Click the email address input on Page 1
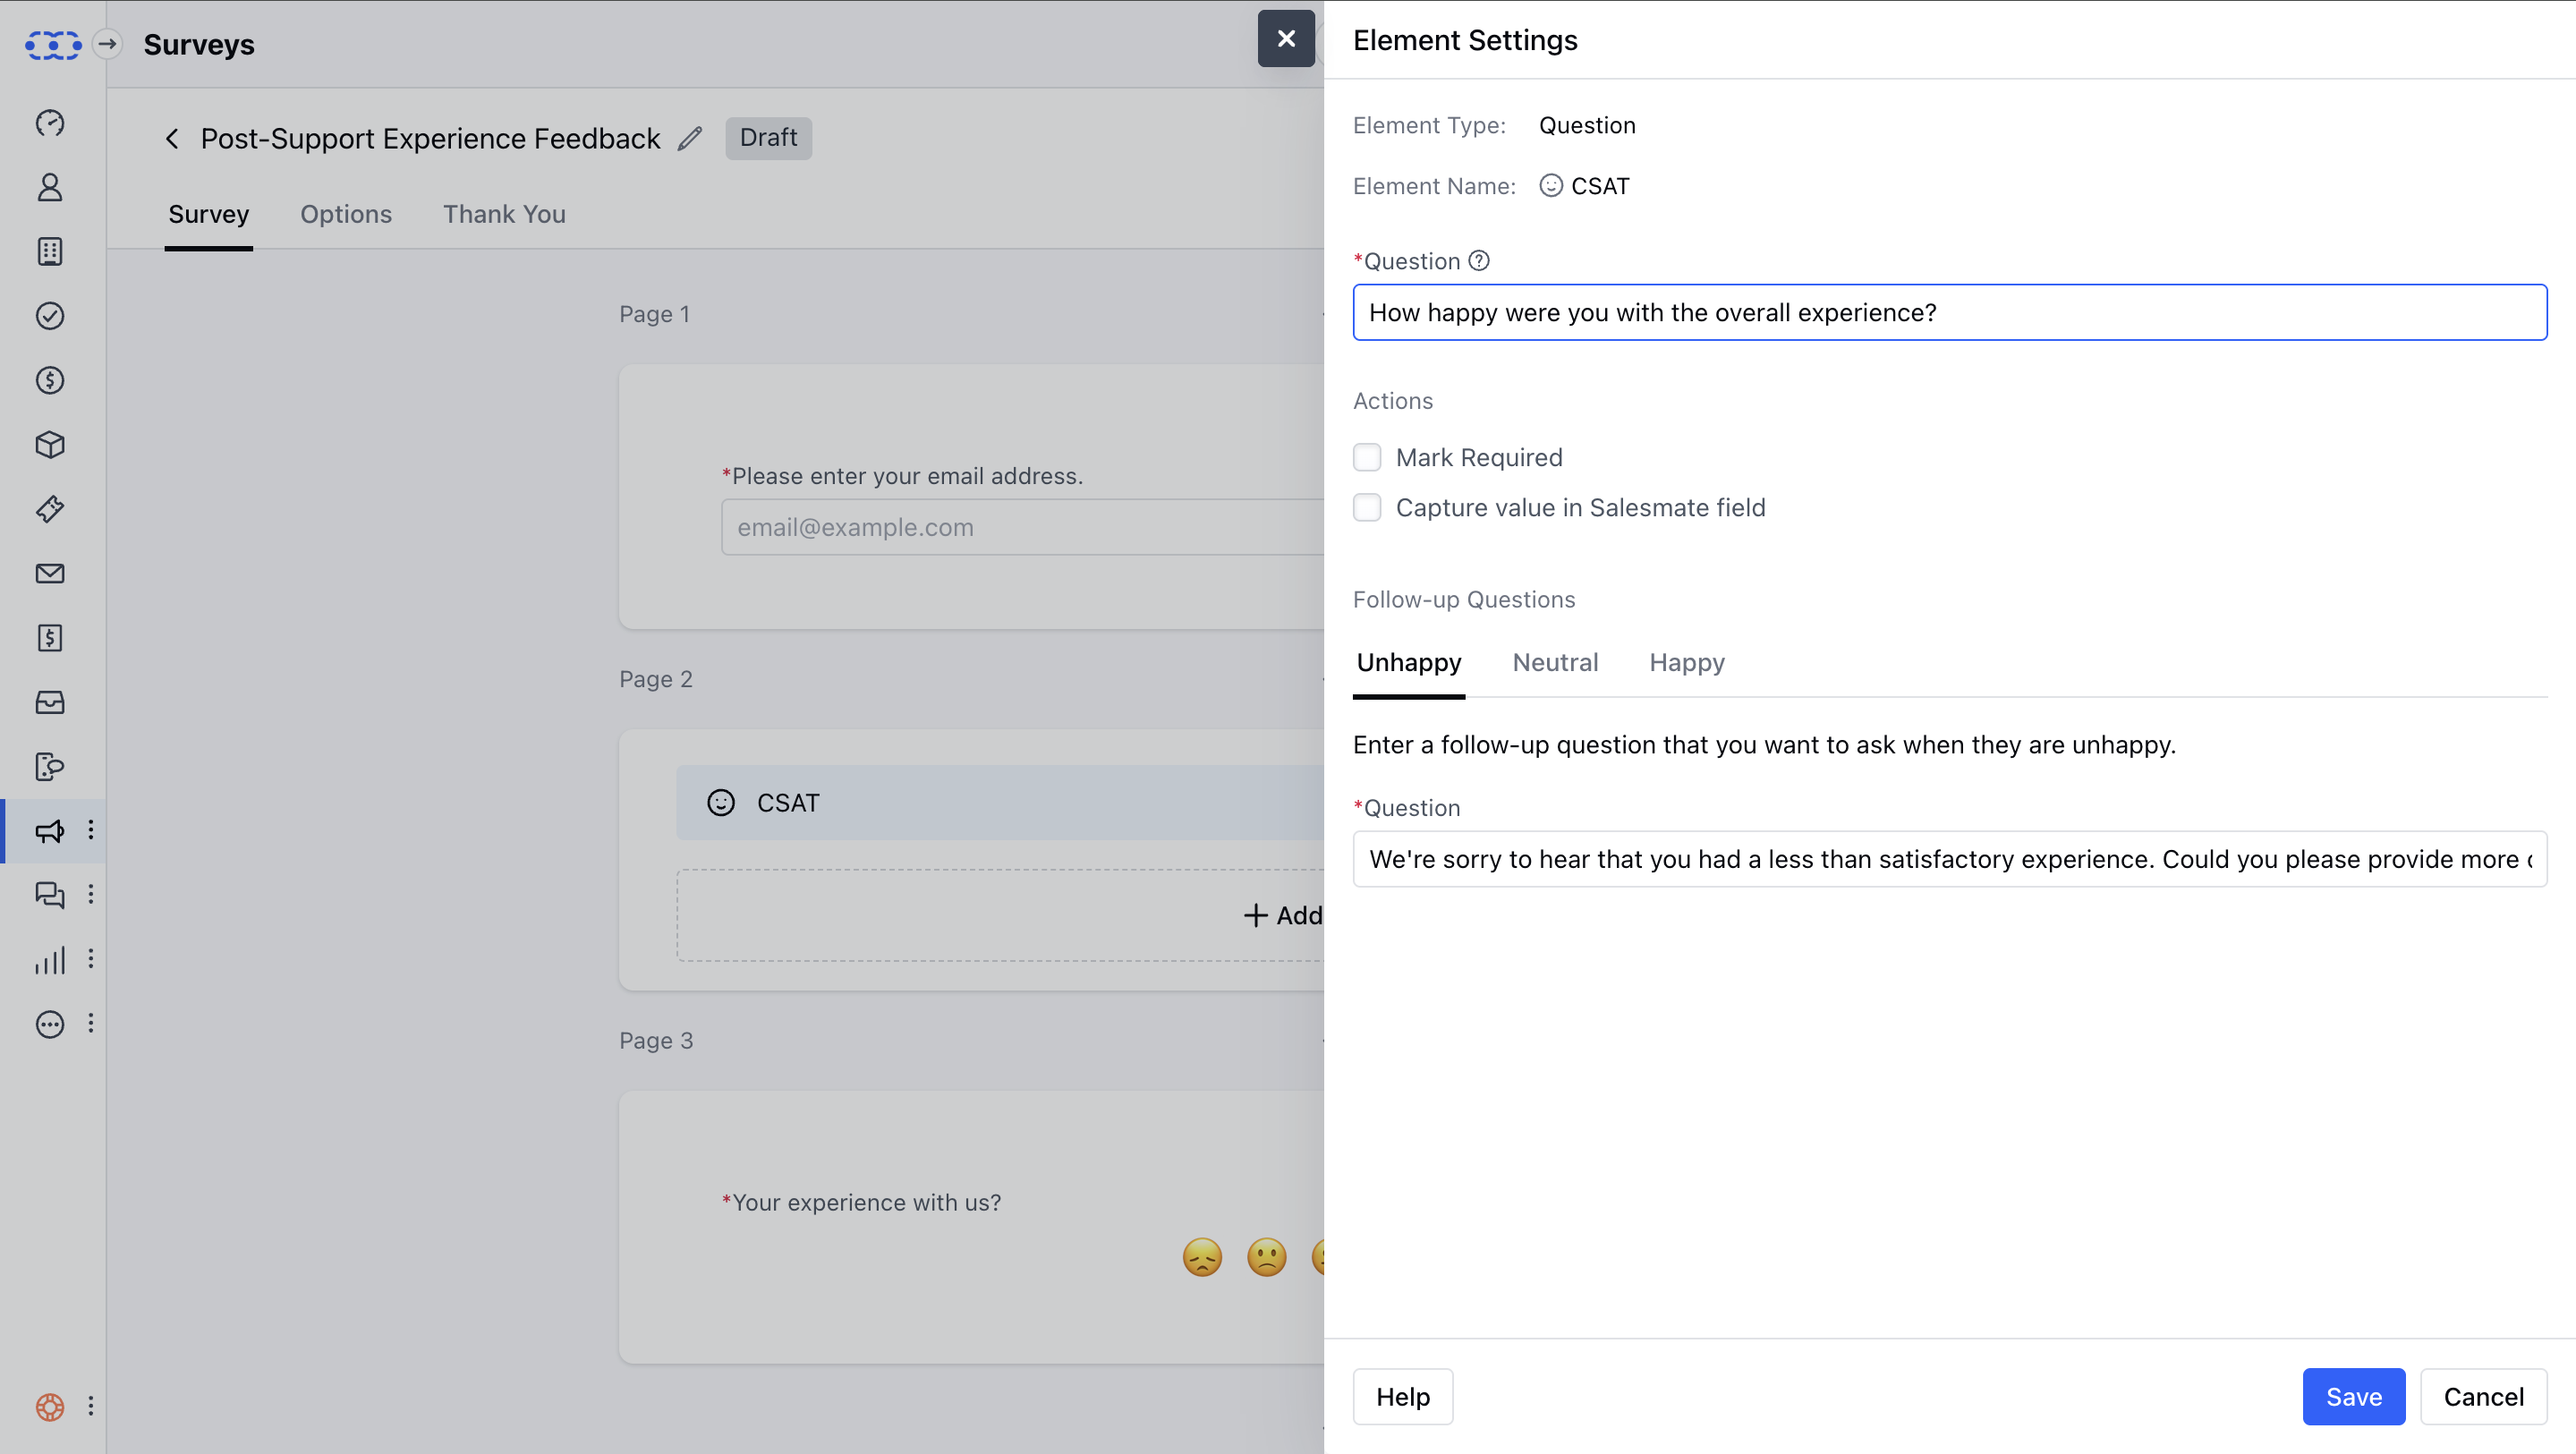2576x1454 pixels. click(x=1022, y=527)
